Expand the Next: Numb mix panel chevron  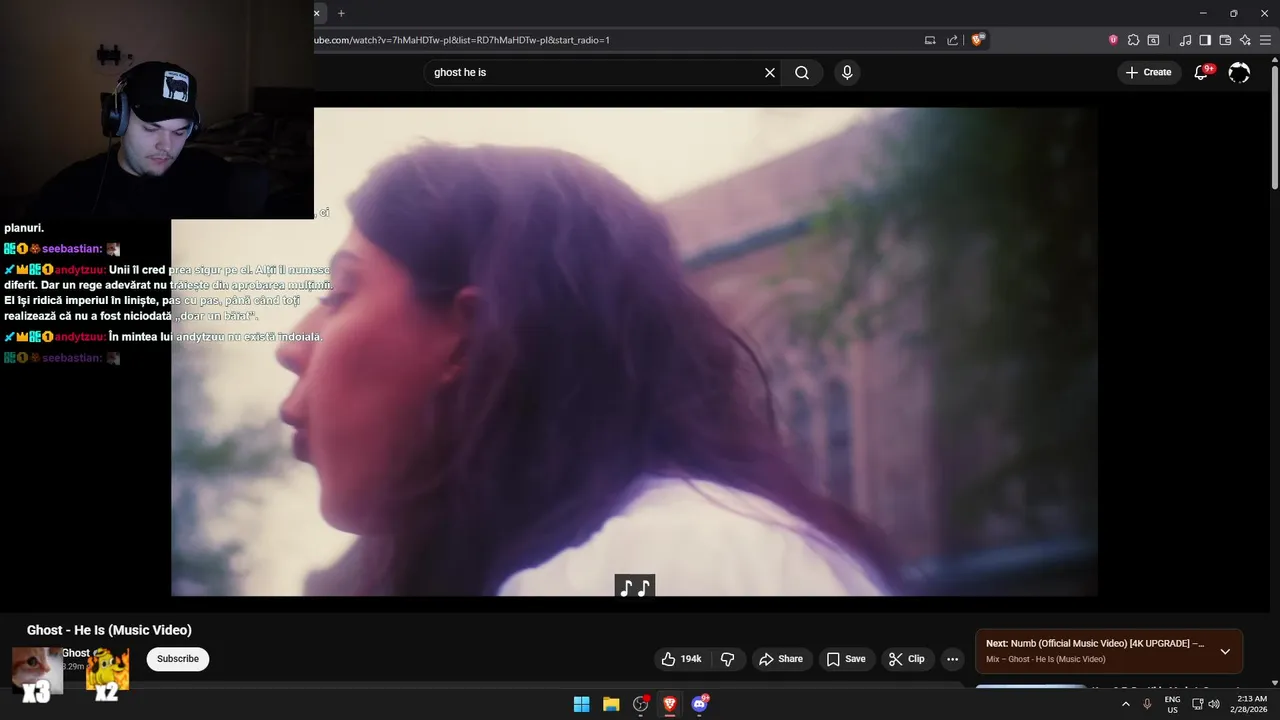1225,652
